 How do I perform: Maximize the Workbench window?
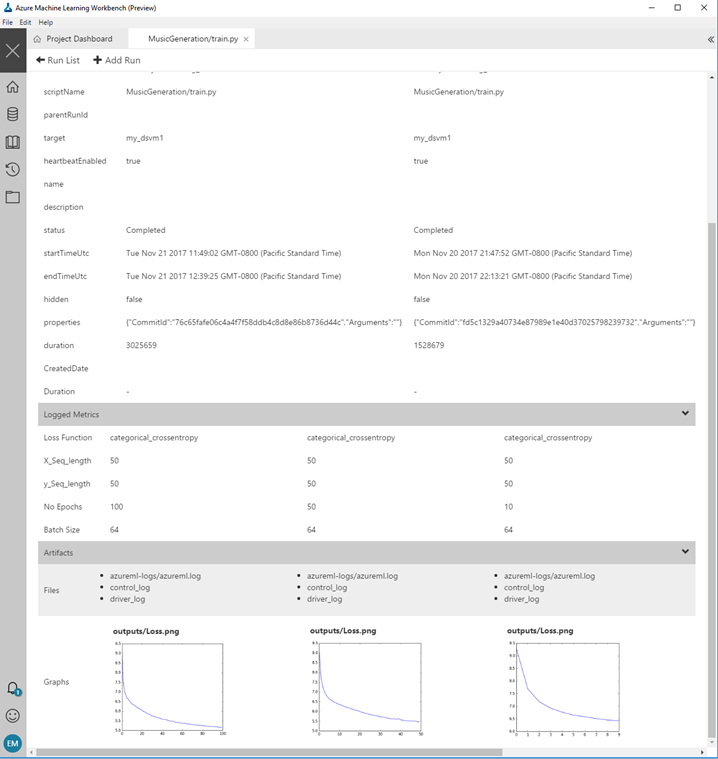(677, 8)
